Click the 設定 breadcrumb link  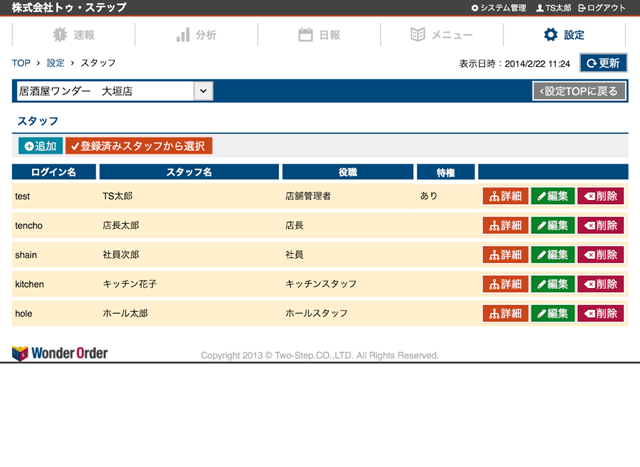point(55,63)
